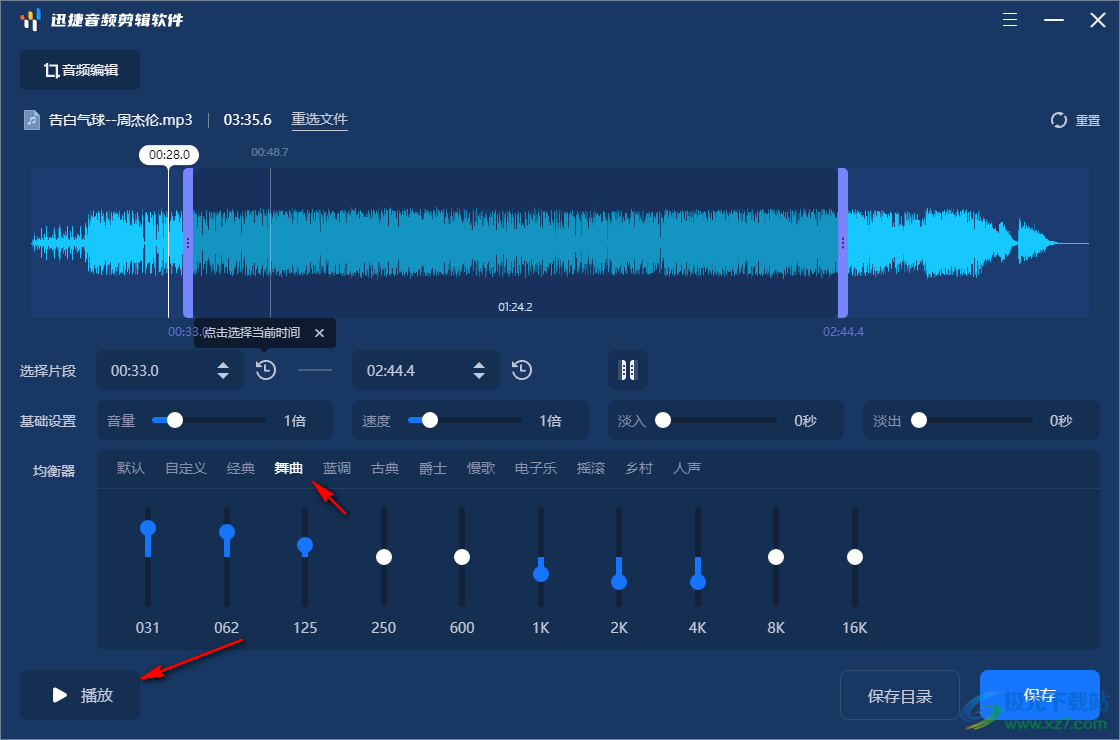1120x740 pixels.
Task: Close the 点击选择当前时间 tooltip
Action: tap(320, 333)
